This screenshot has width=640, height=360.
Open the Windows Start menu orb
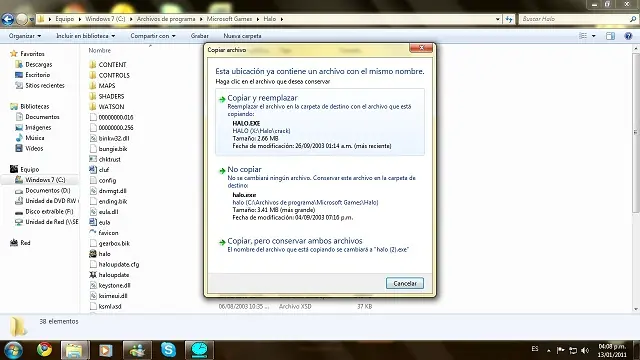(13, 350)
